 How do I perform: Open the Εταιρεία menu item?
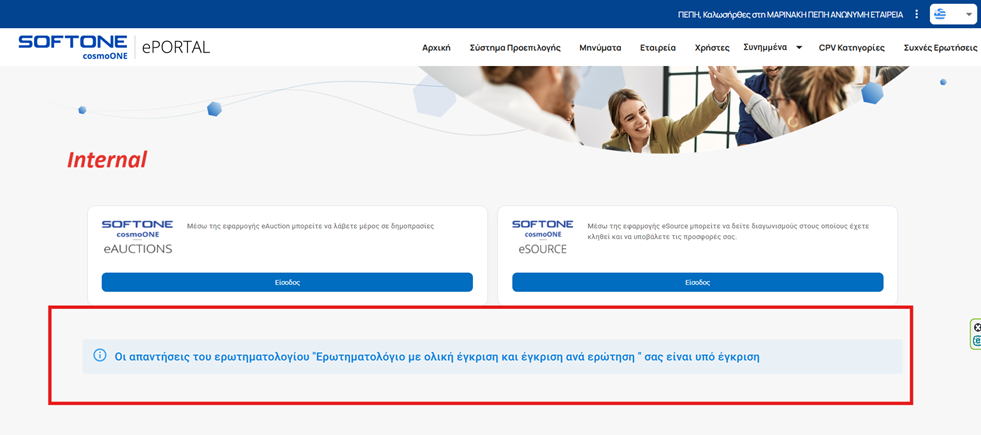[658, 48]
